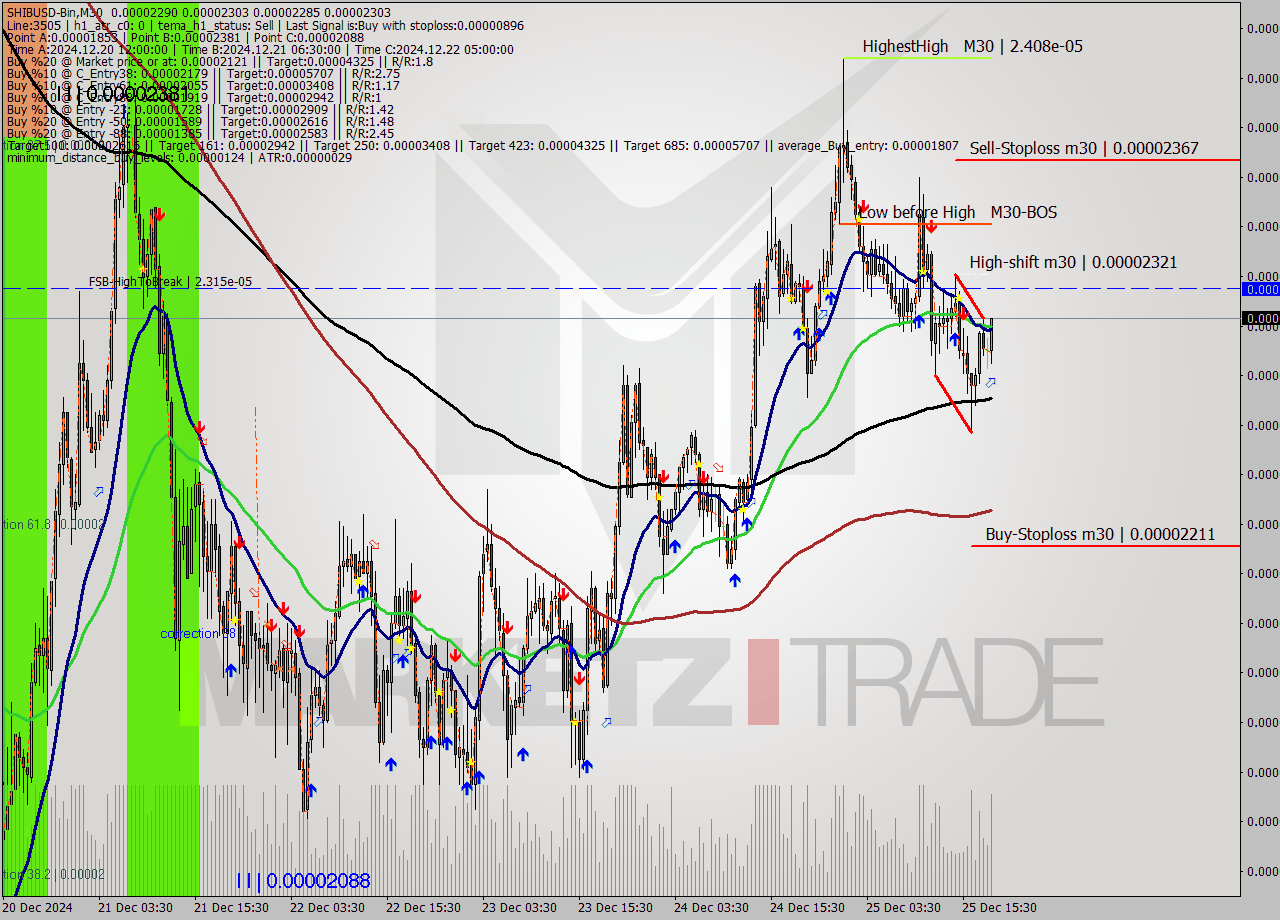The image size is (1280, 920).
Task: Select the High-shift m30 0.00002321 label
Action: click(x=1073, y=262)
